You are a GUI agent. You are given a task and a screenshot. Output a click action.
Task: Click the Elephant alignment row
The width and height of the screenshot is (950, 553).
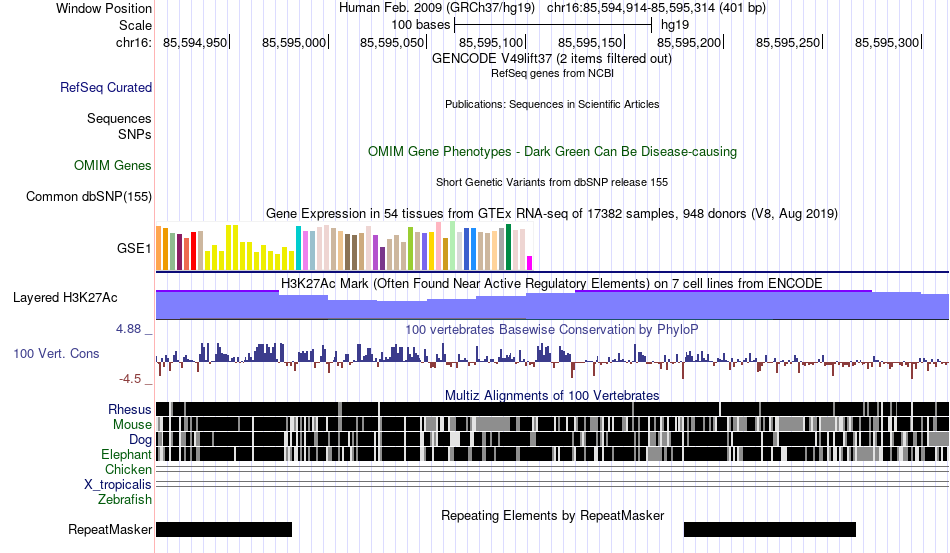pyautogui.click(x=552, y=454)
